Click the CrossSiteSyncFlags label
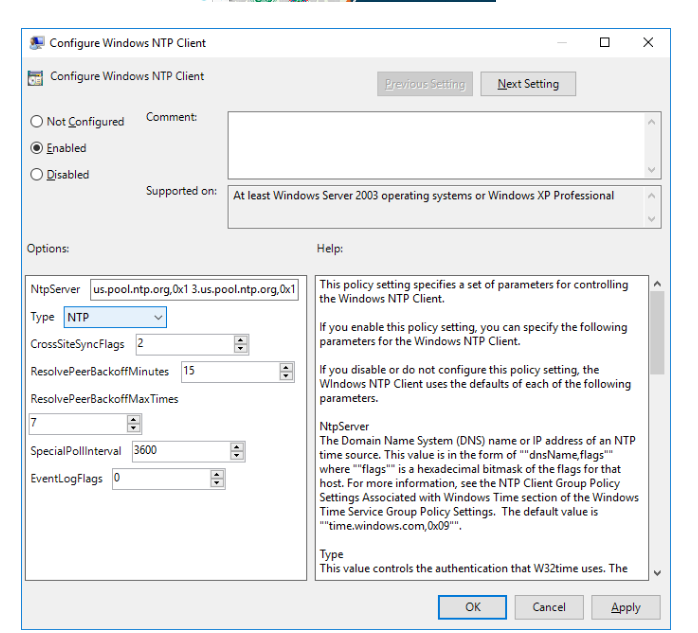 click(77, 345)
